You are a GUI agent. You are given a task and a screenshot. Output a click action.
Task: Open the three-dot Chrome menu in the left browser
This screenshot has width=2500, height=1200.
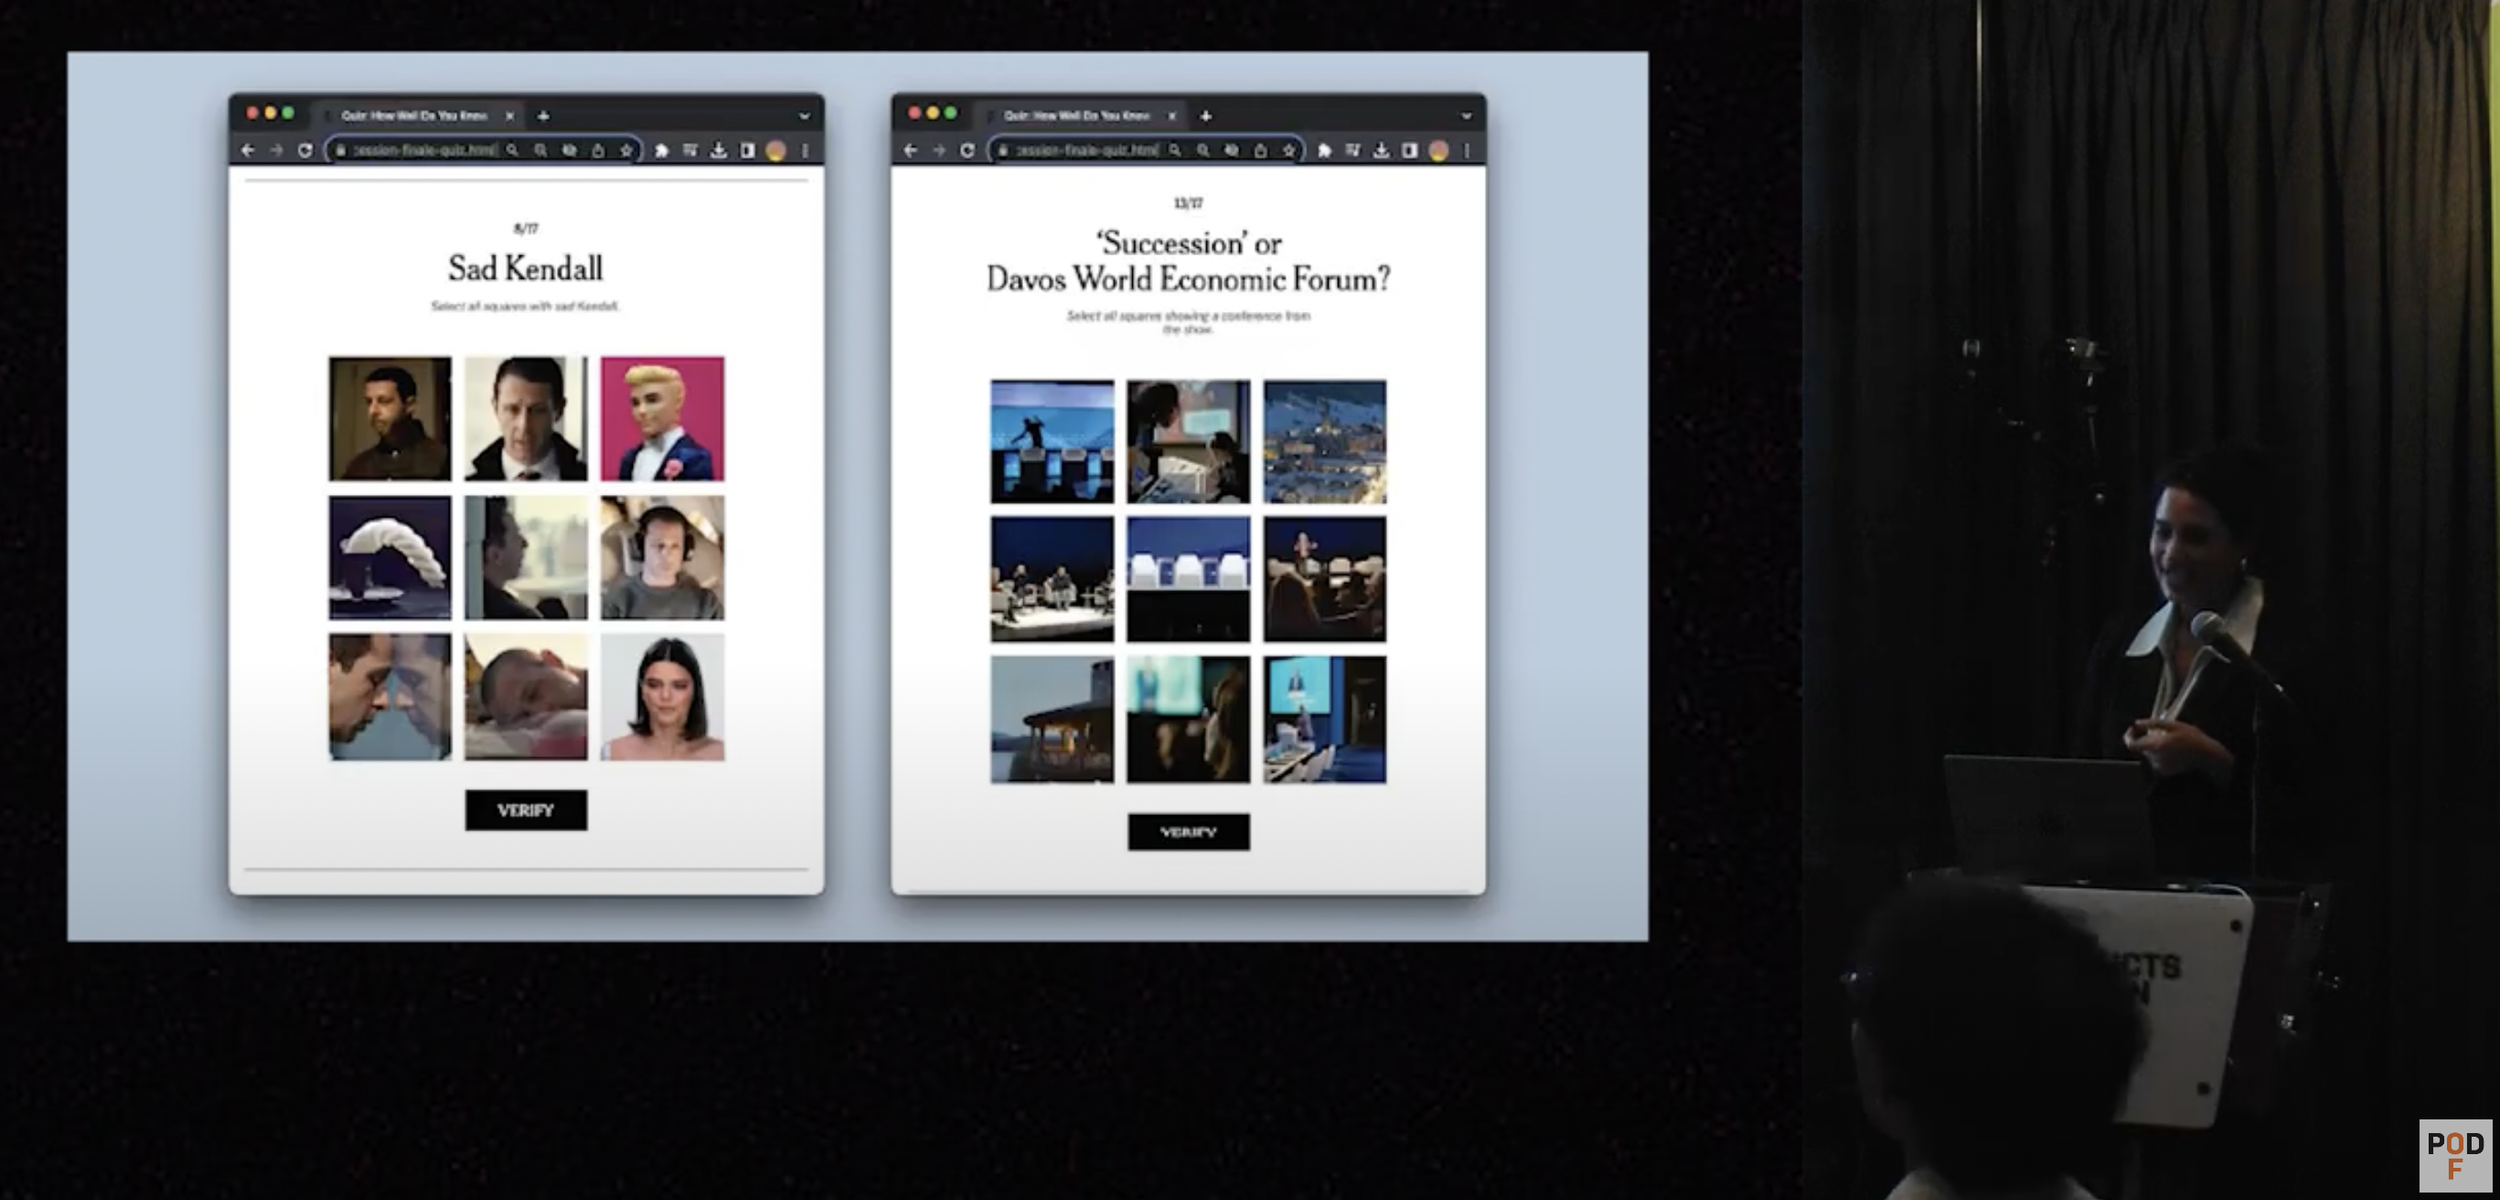click(805, 150)
